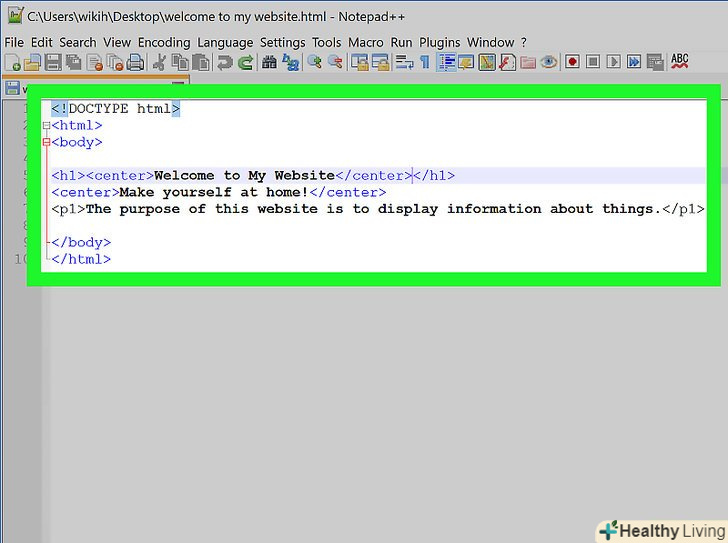Viewport: 728px width, 543px height.
Task: Open Document Map panel
Action: point(487,62)
